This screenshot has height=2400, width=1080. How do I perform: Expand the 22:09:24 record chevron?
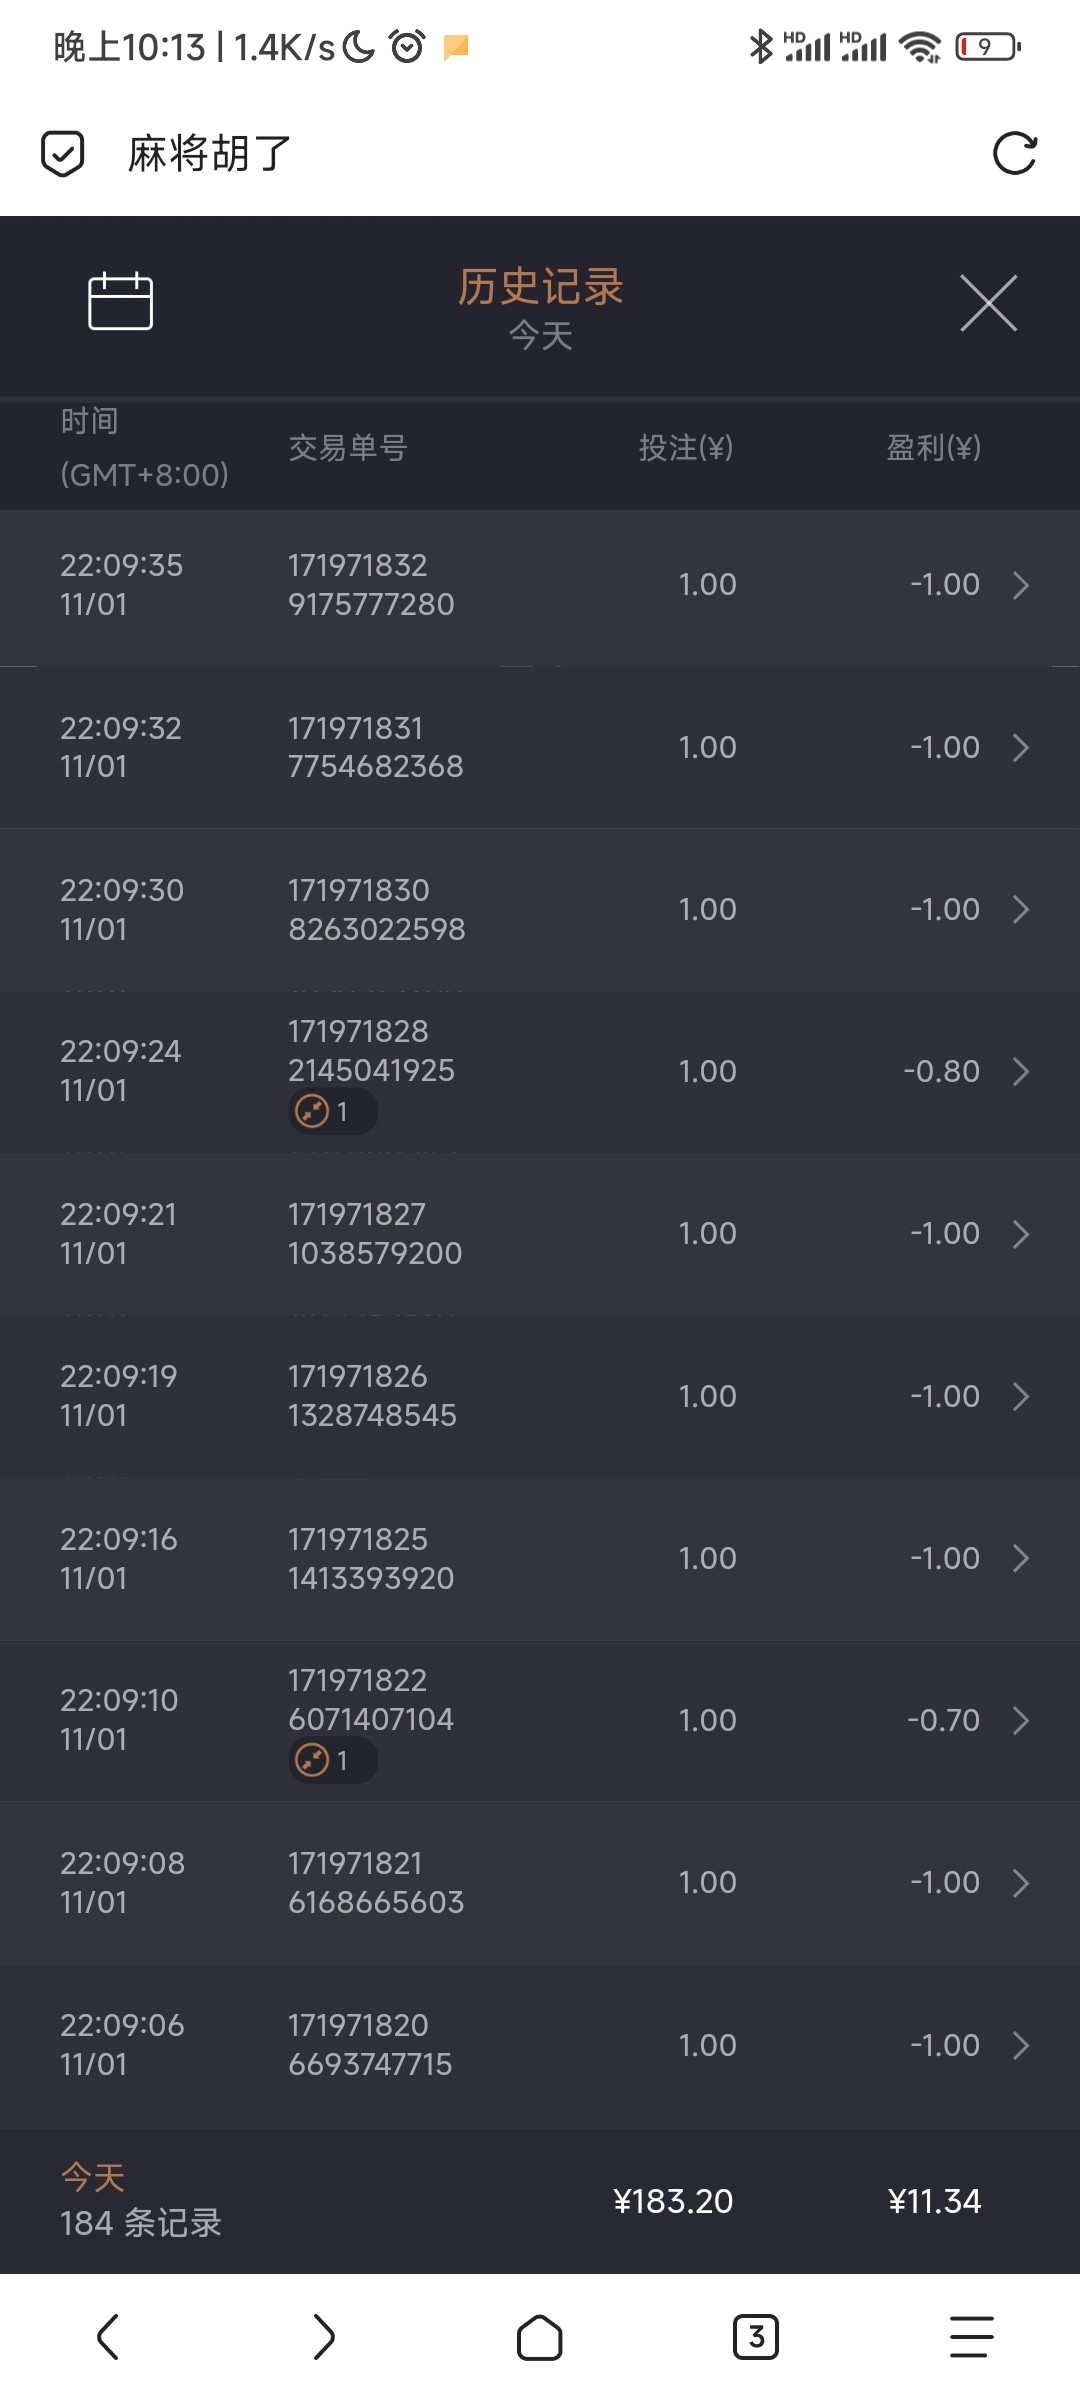pyautogui.click(x=1020, y=1072)
